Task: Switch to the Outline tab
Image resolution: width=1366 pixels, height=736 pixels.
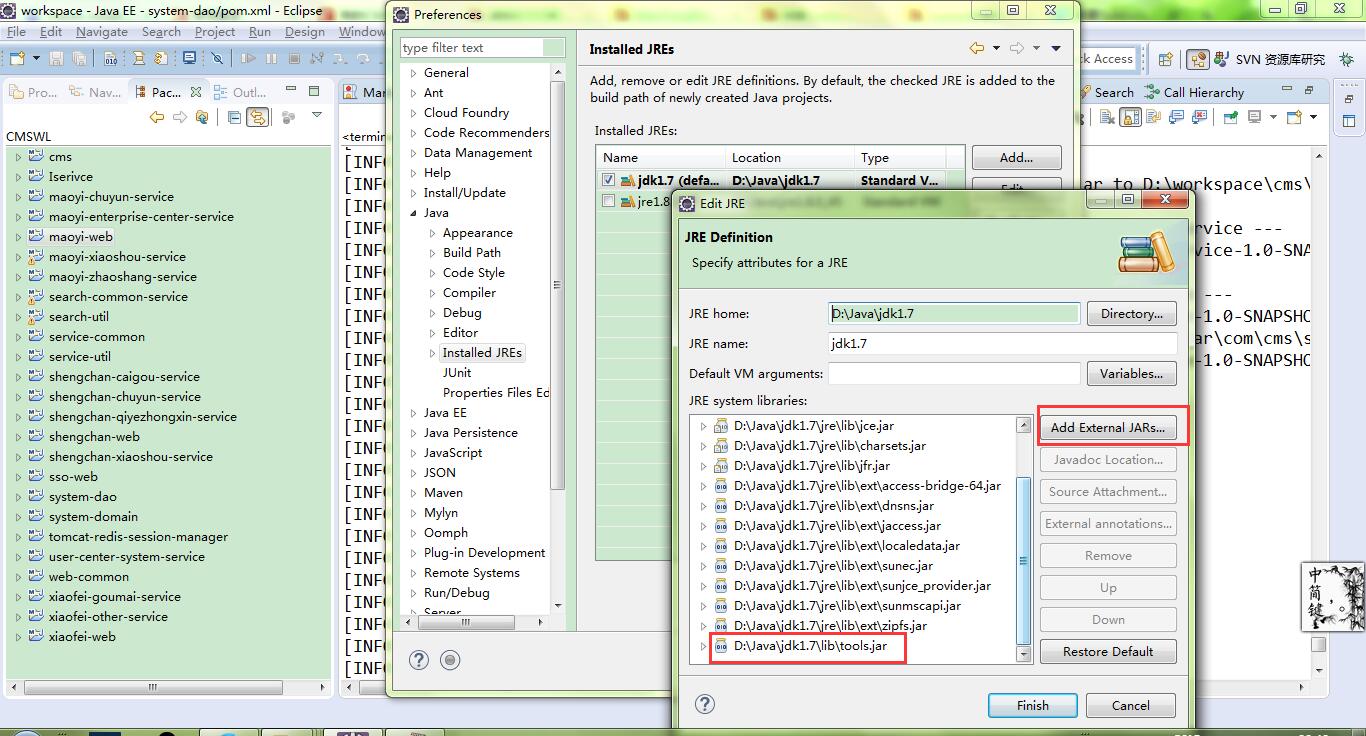Action: point(240,92)
